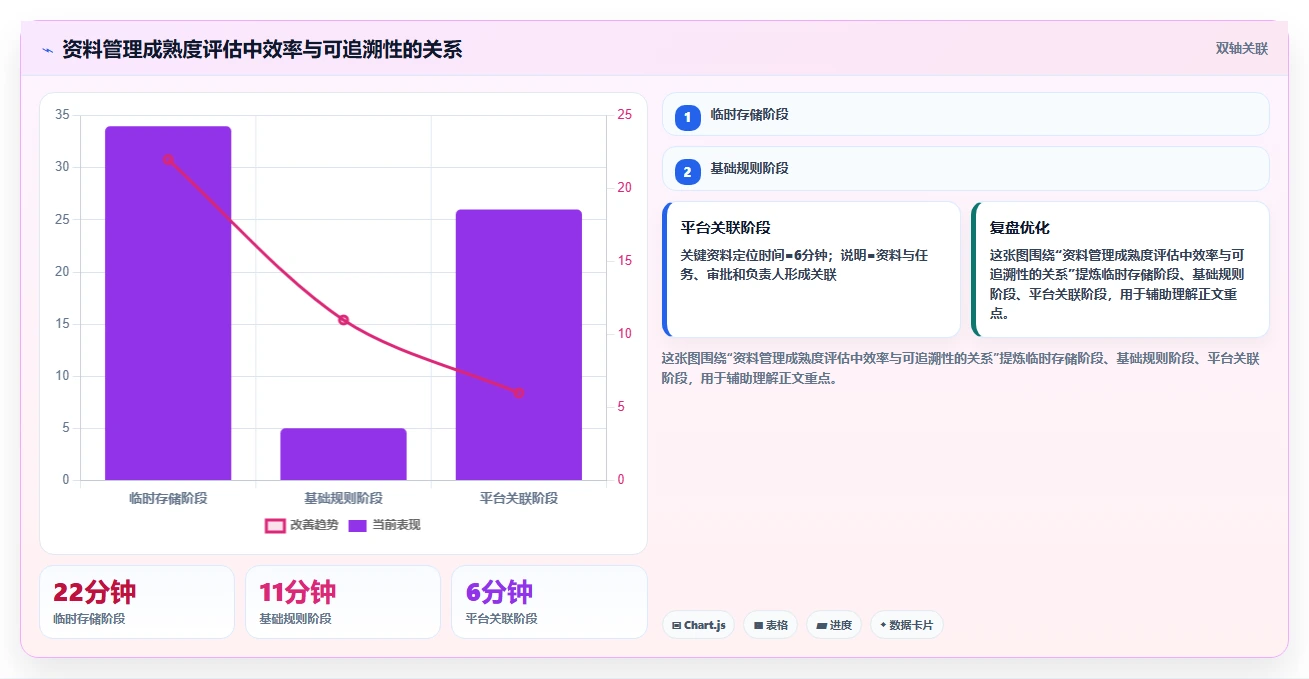Click the line point on 平台关联阶段 bar

[x=518, y=393]
